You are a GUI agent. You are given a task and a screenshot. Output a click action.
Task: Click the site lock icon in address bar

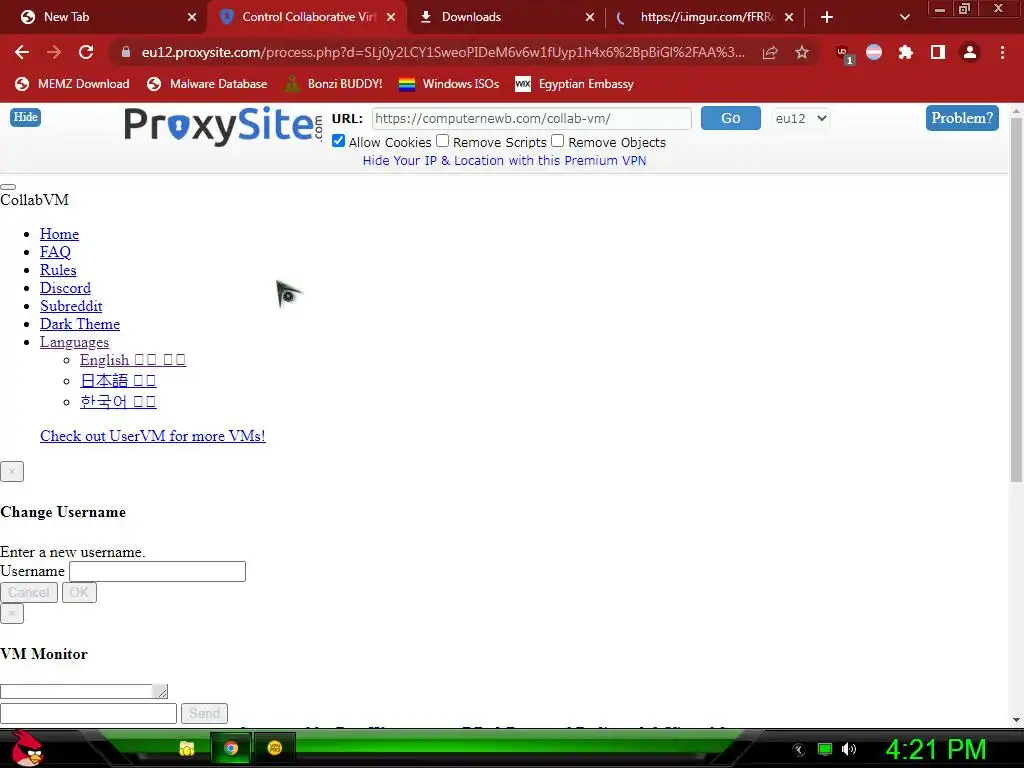click(126, 52)
